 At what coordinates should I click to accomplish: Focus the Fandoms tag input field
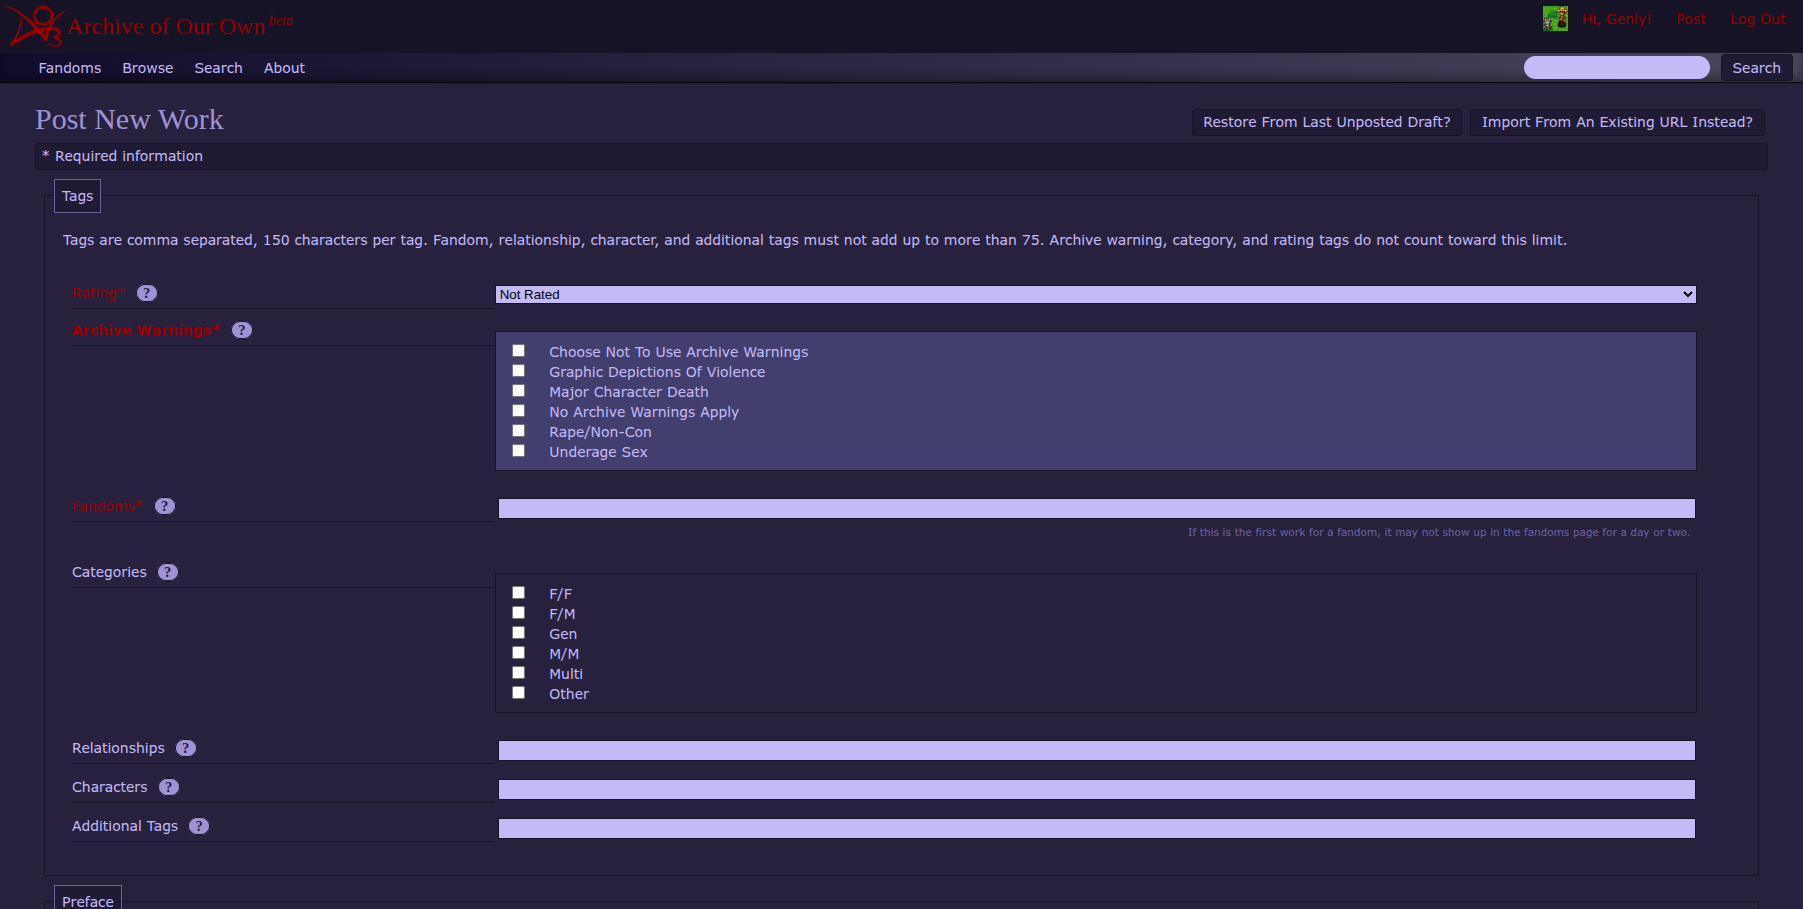click(x=1096, y=508)
